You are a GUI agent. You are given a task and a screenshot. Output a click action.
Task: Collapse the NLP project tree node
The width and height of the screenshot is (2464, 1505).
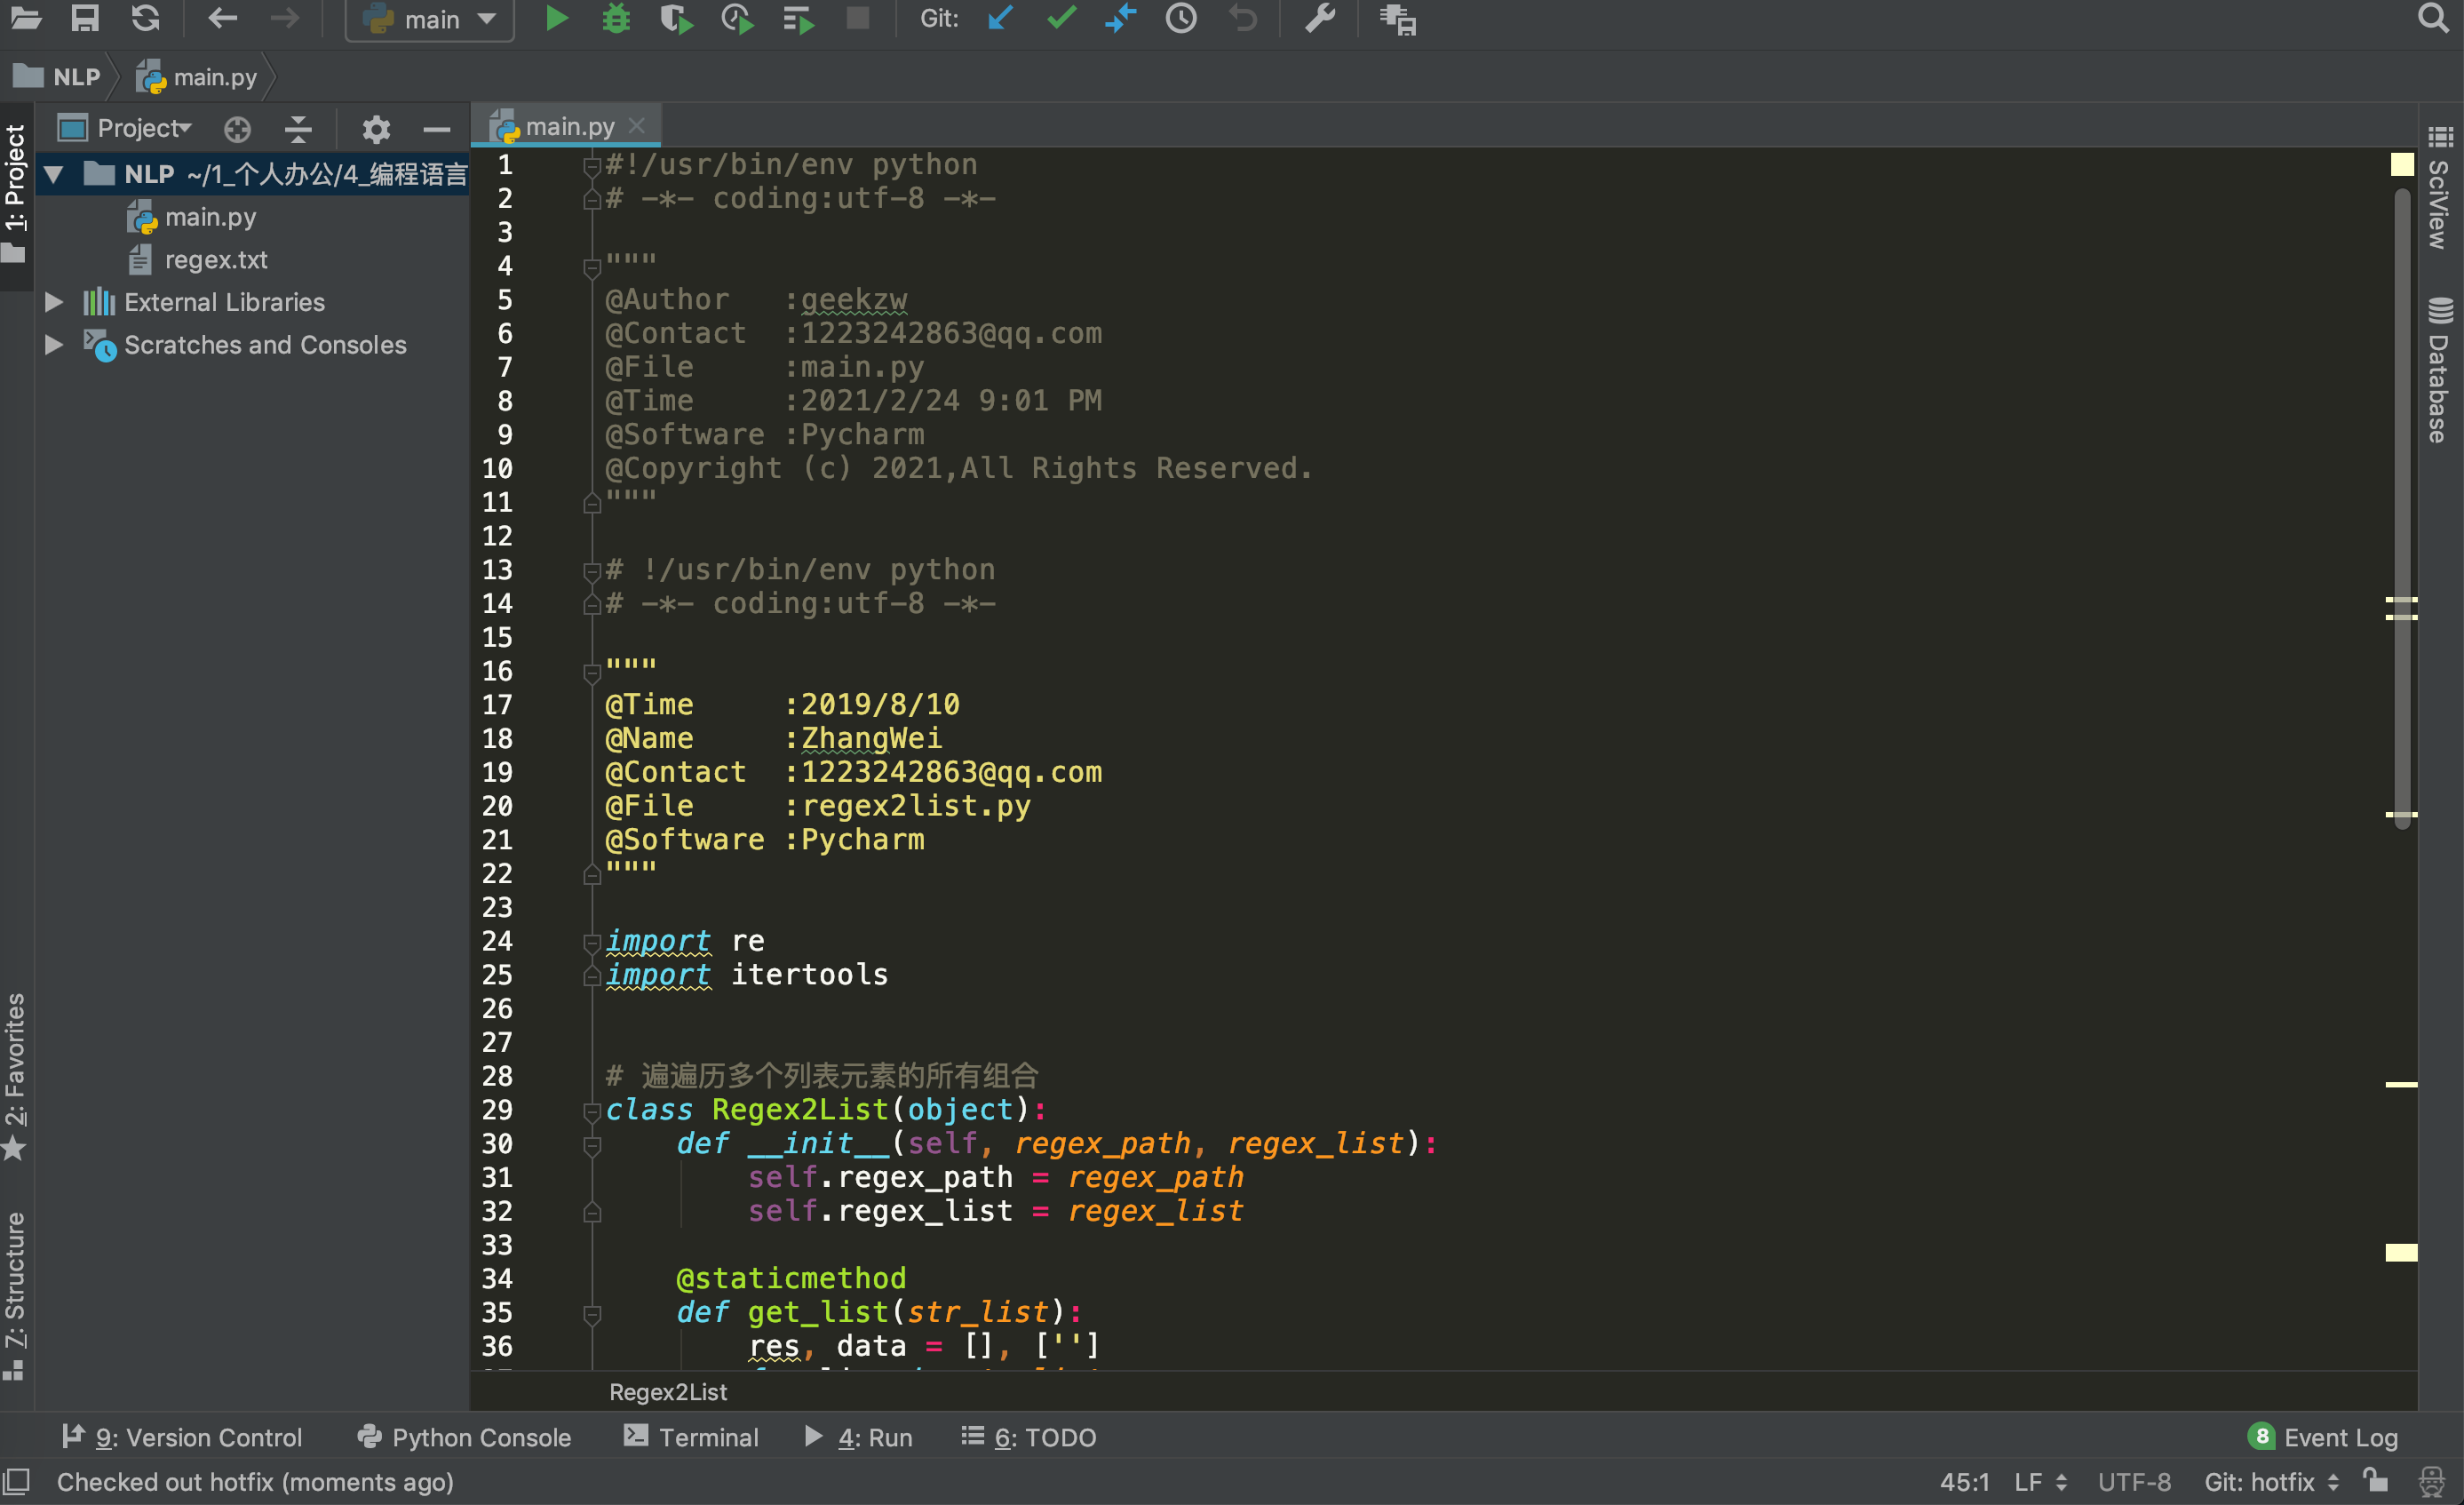(53, 174)
